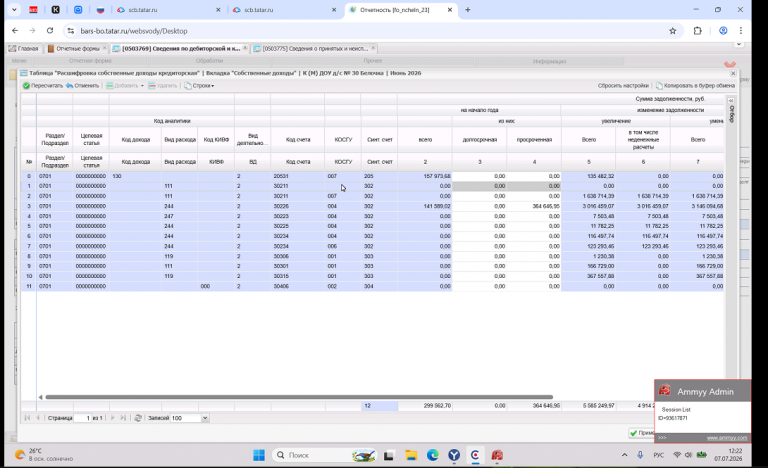Go to the Главная tab

pyautogui.click(x=24, y=49)
